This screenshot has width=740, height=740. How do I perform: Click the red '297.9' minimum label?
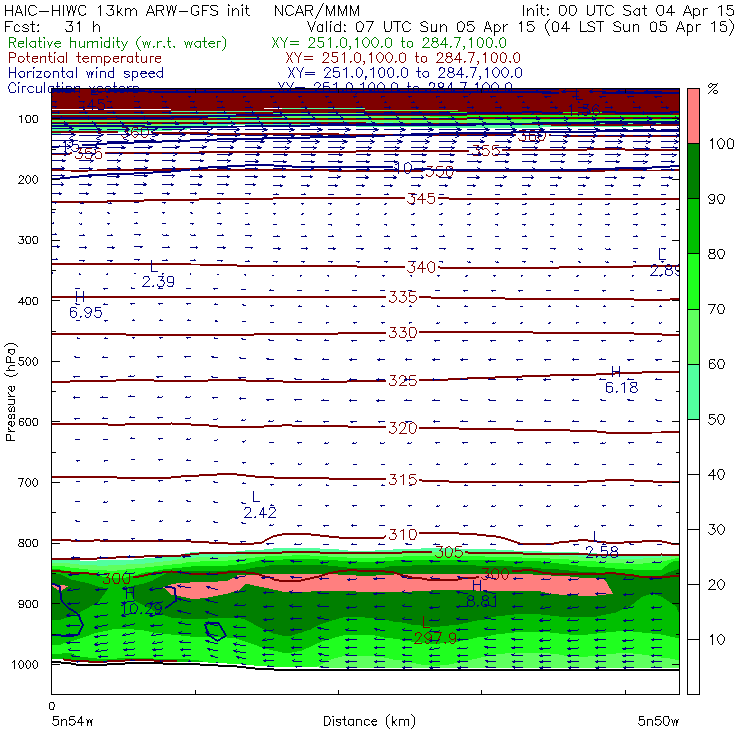[x=435, y=639]
